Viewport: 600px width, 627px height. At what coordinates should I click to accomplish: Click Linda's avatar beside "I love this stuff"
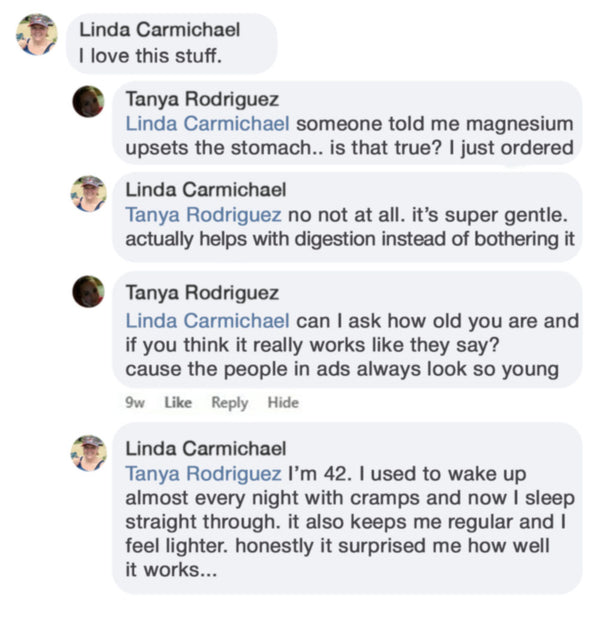[x=36, y=34]
